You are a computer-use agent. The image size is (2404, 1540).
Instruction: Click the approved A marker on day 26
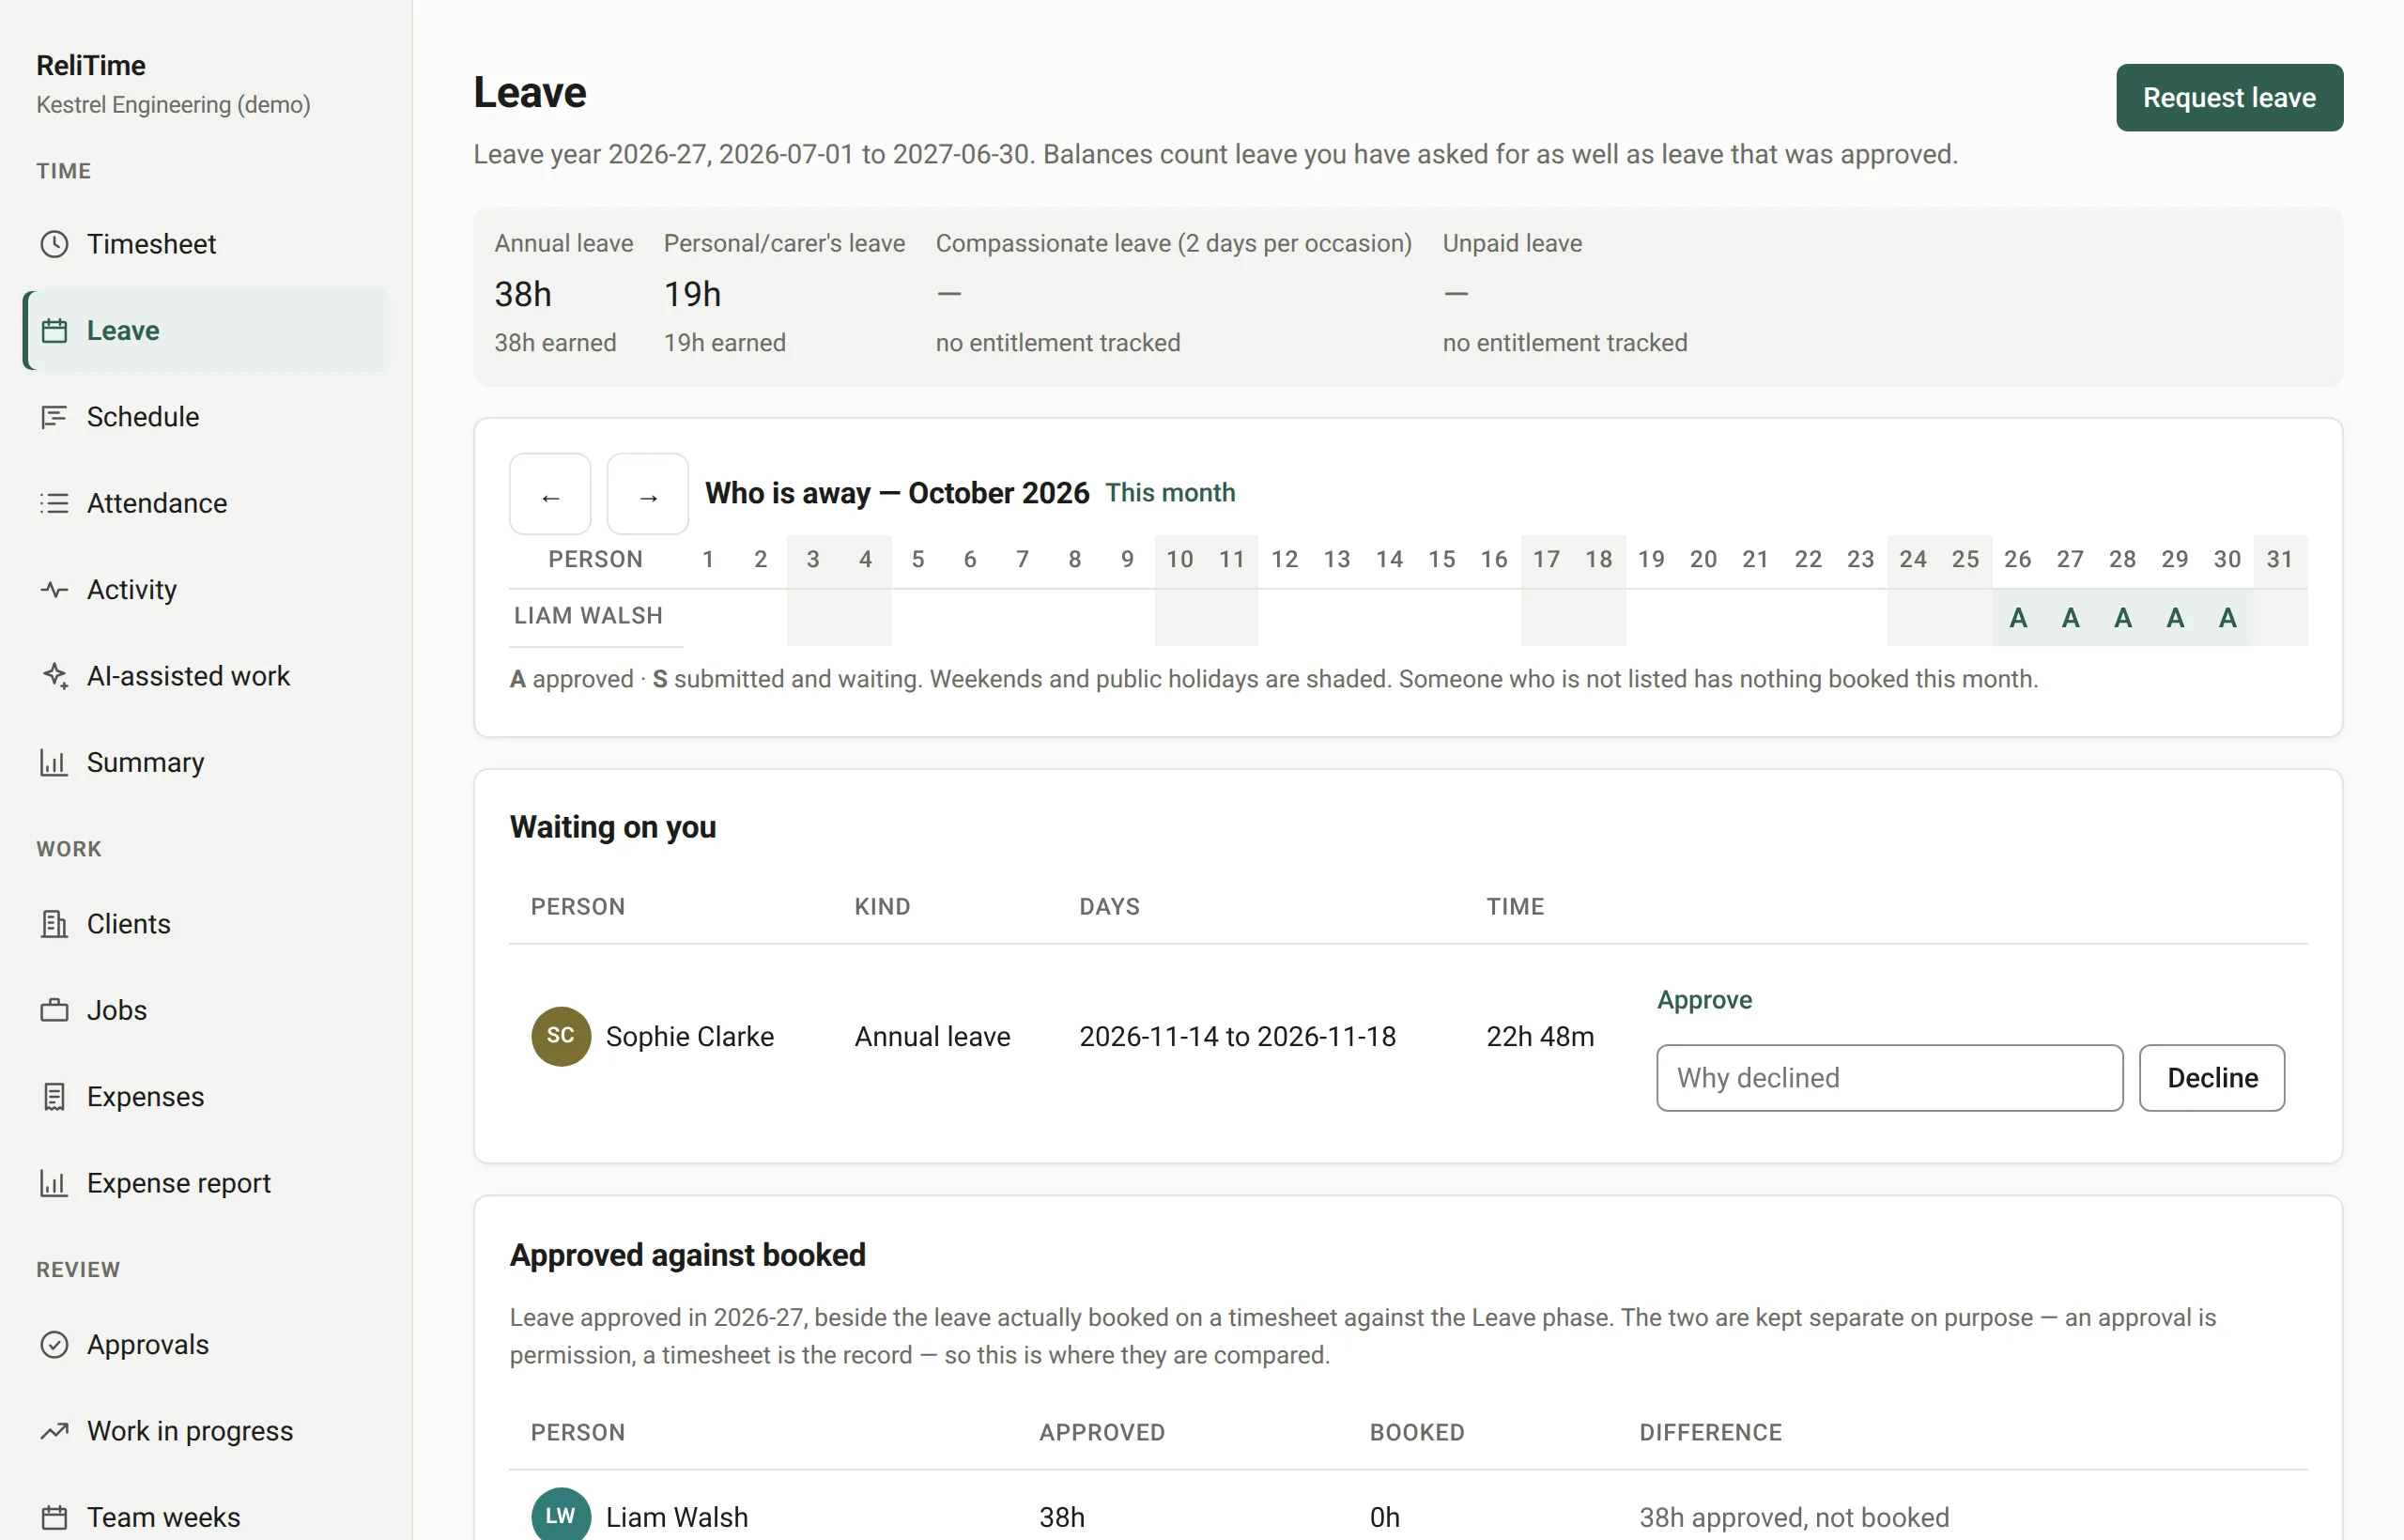(x=2018, y=618)
